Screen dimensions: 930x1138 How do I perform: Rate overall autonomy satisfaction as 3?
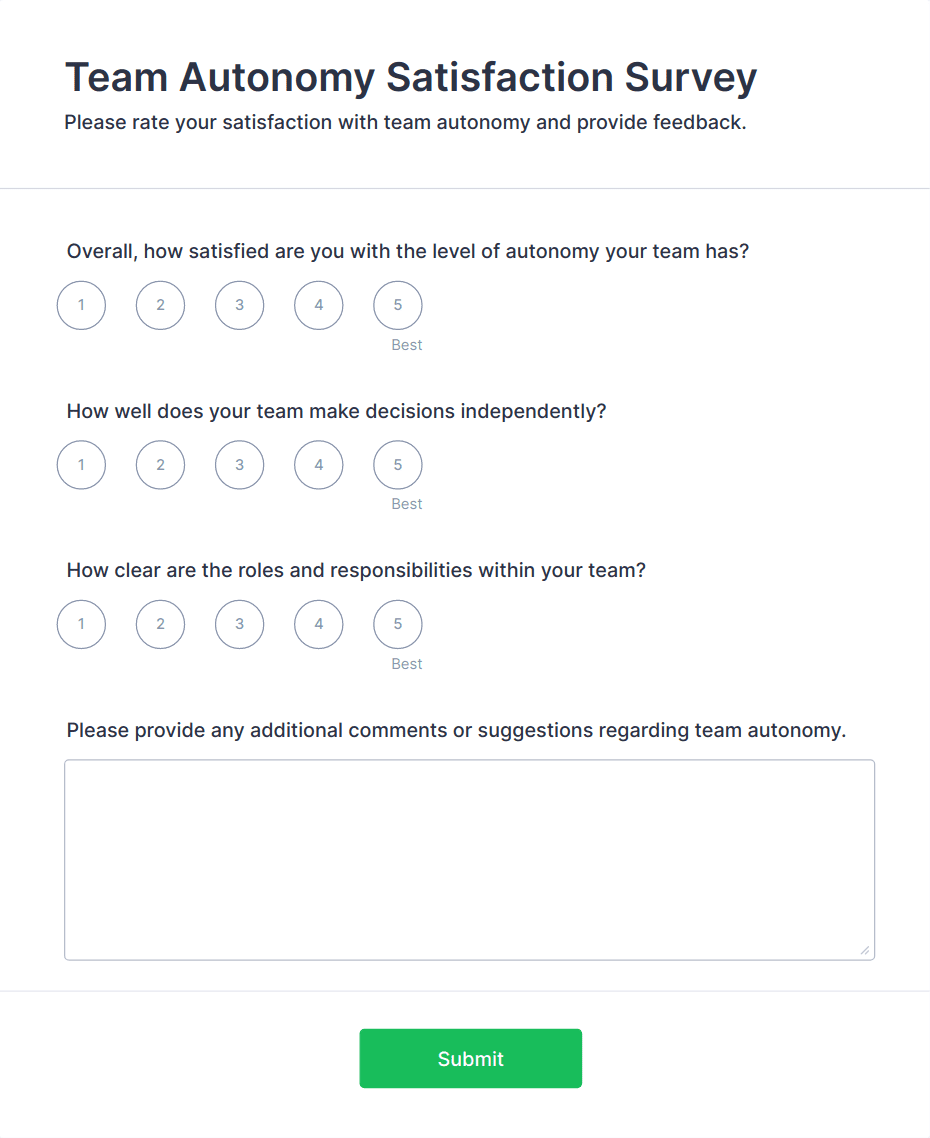[x=240, y=306]
